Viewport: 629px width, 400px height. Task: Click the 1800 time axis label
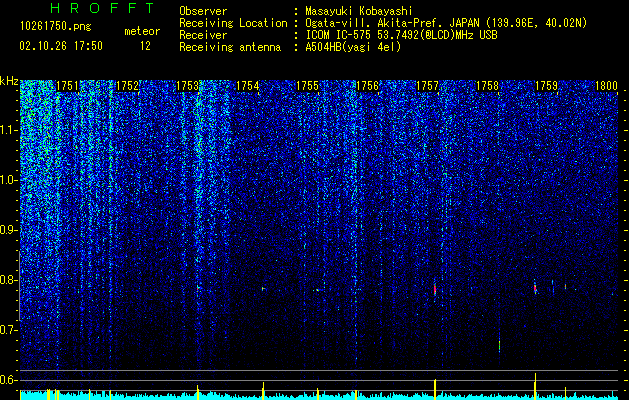point(606,86)
